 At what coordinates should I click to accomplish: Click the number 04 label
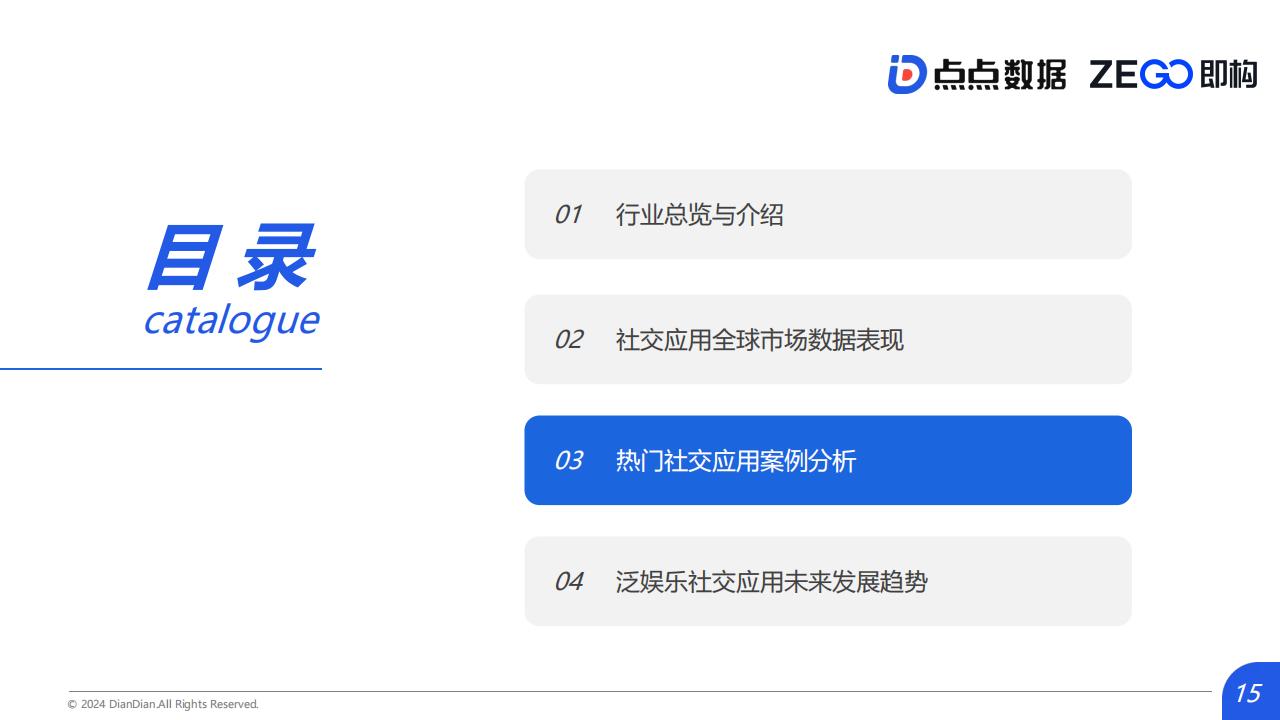(569, 581)
